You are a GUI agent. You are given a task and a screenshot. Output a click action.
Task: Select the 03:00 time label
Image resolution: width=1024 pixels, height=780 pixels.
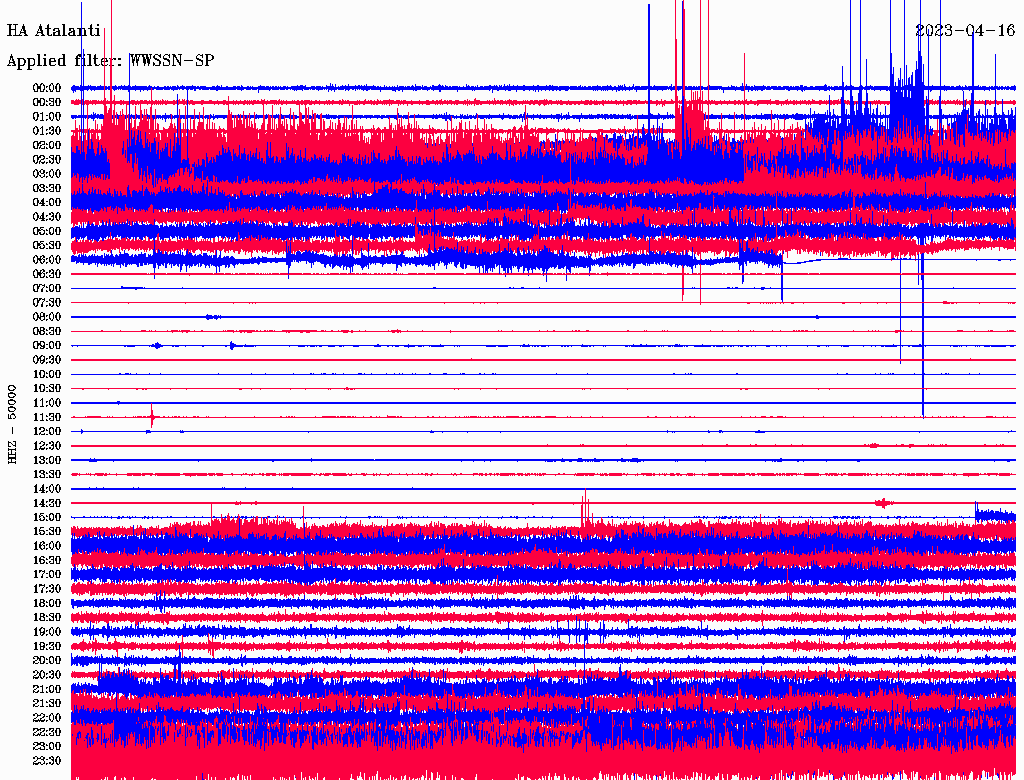[x=47, y=174]
